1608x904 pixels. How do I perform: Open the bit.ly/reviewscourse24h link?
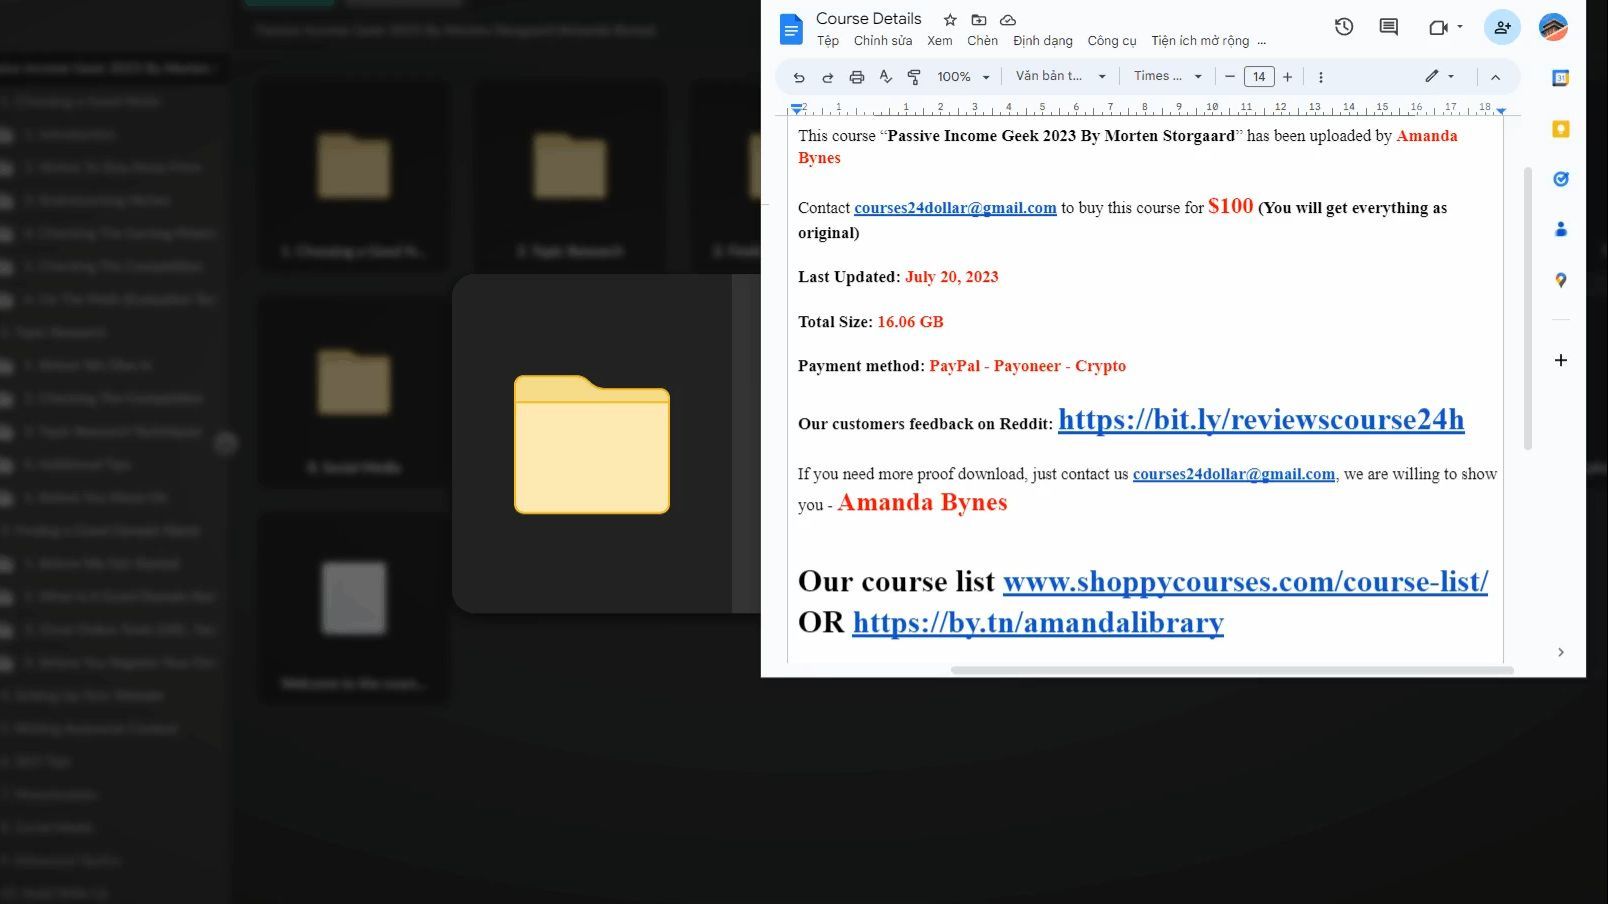pyautogui.click(x=1261, y=420)
